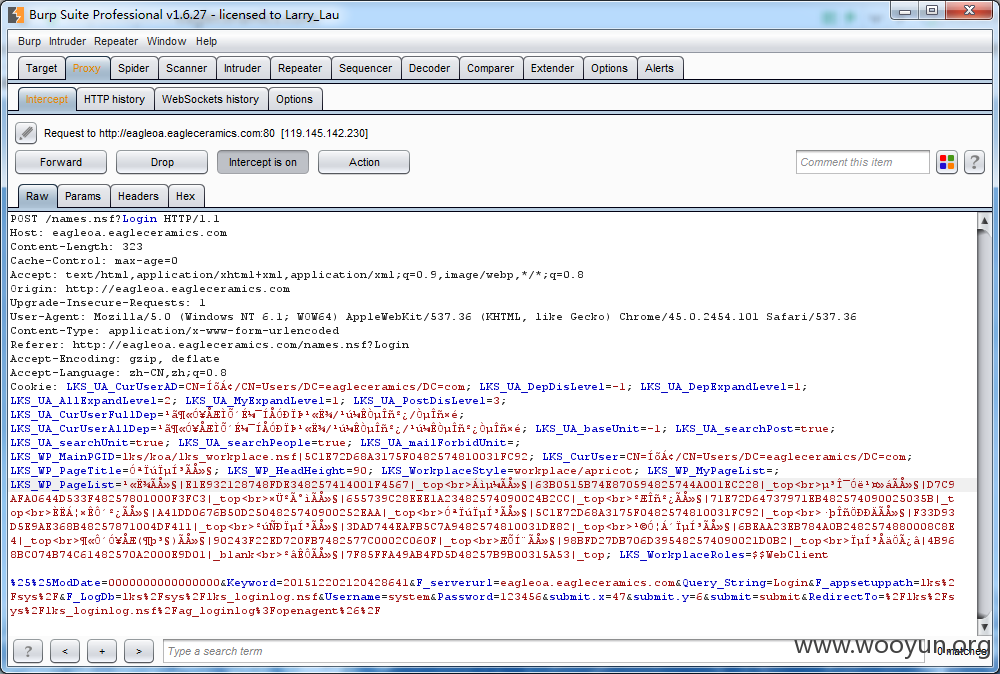Click the Upgrade-Insecure-Requests: 1 line
This screenshot has height=674, width=1000.
click(108, 303)
